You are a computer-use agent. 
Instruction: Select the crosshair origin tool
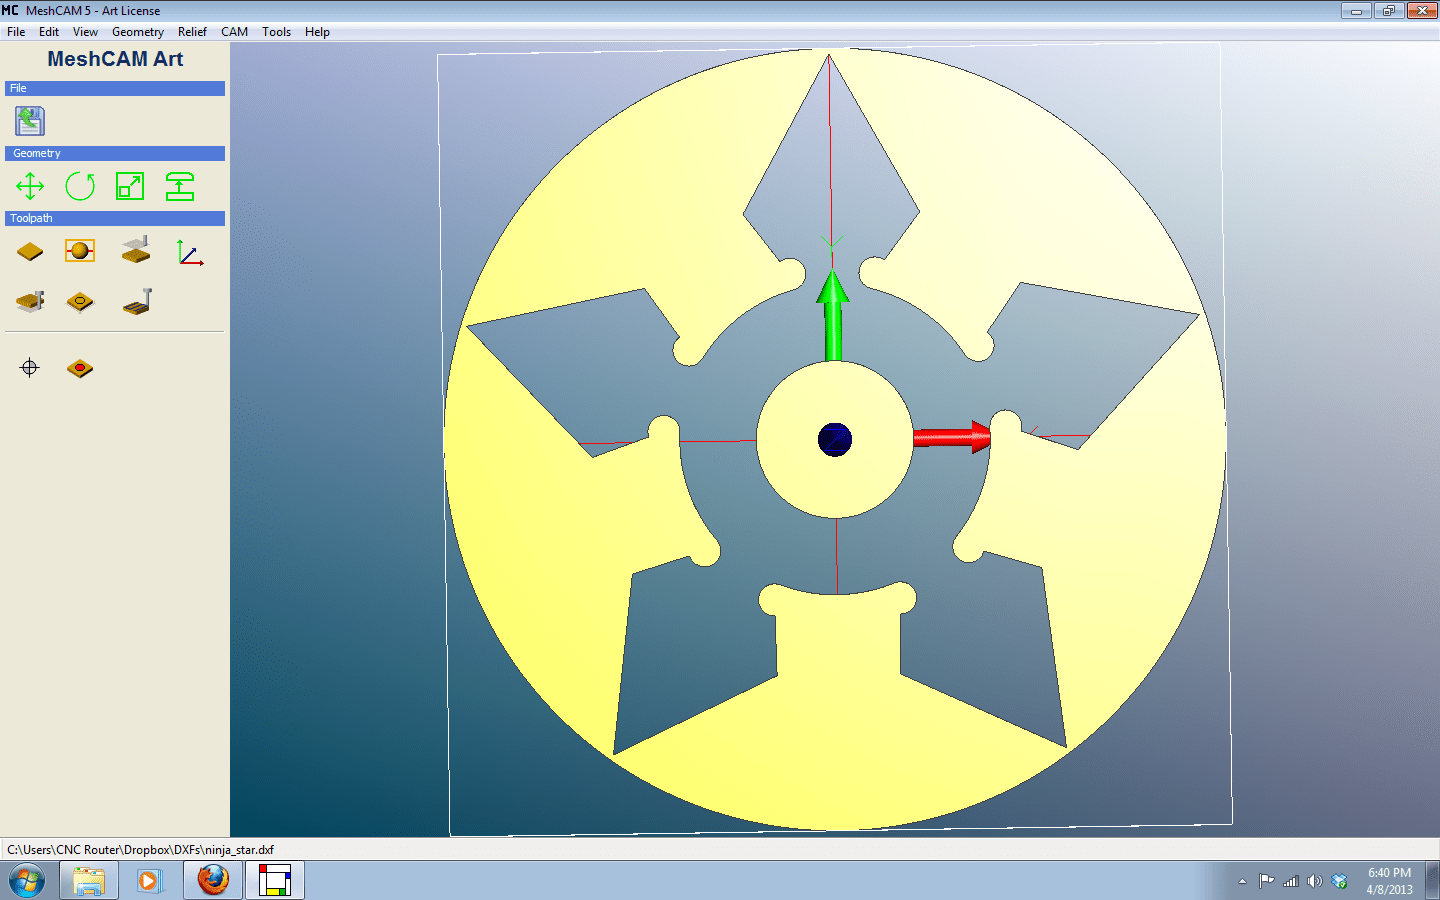[x=29, y=367]
